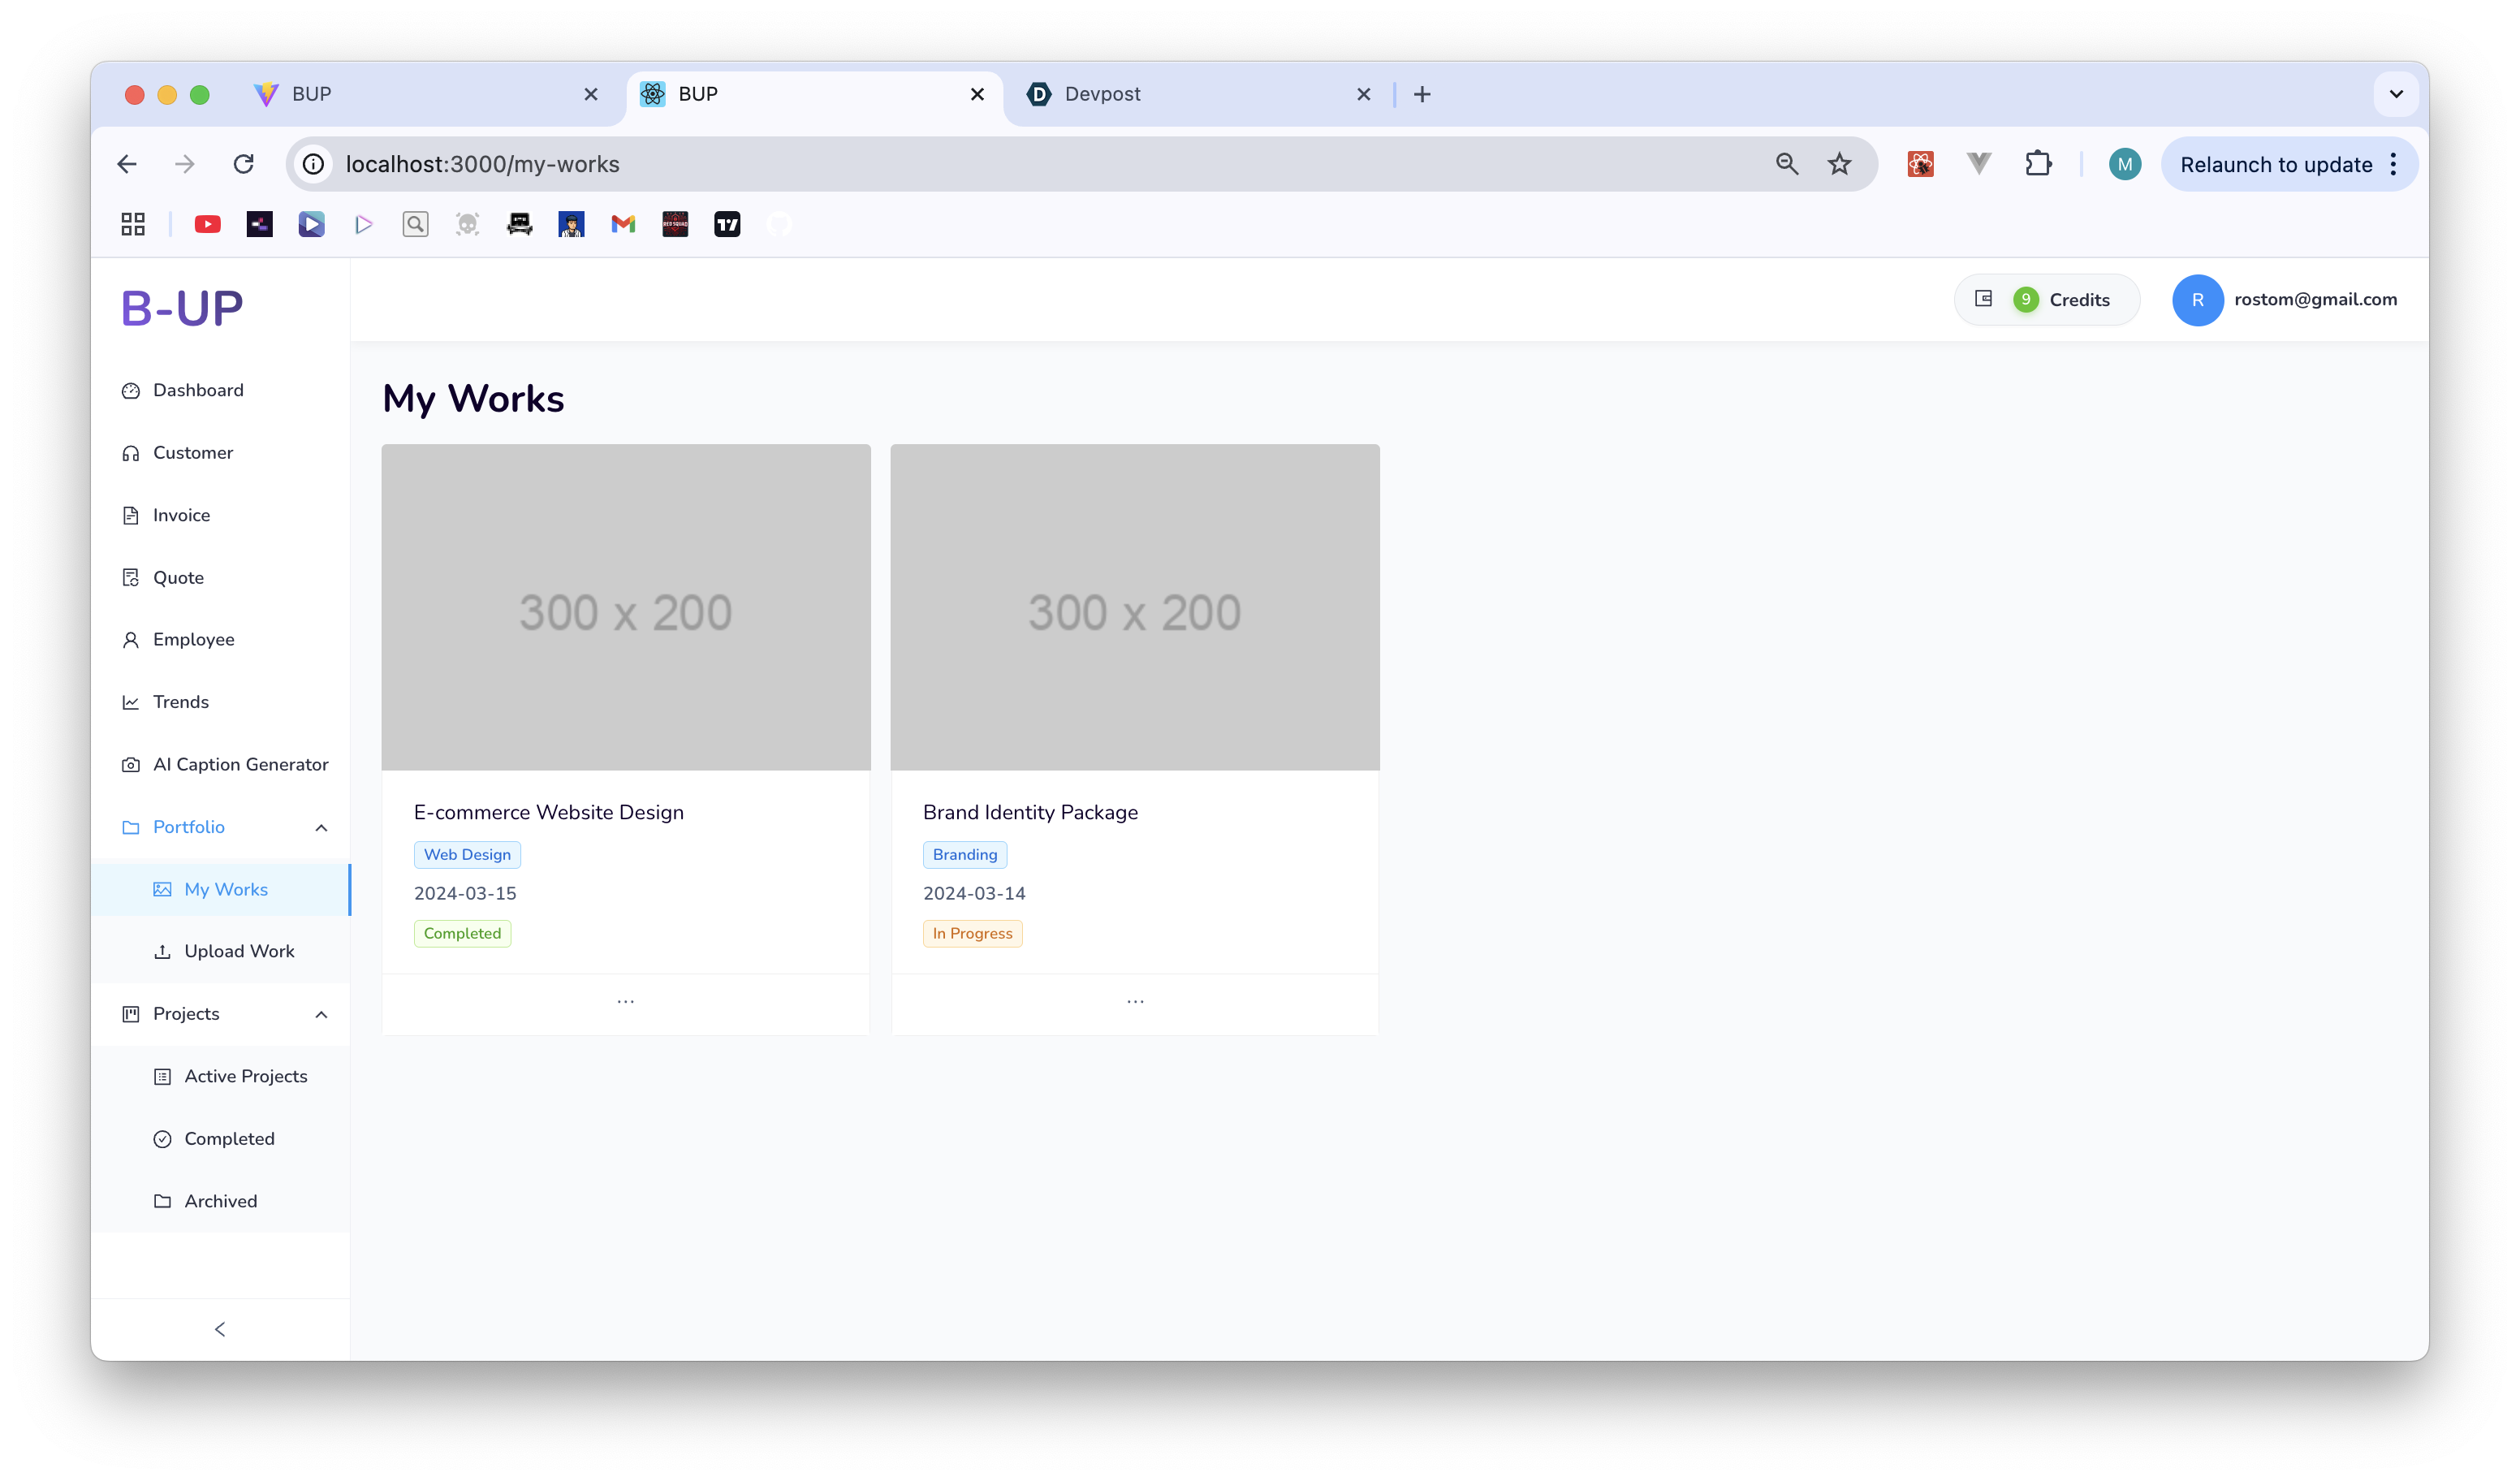
Task: Click the wallet icon beside Credits
Action: 1983,299
